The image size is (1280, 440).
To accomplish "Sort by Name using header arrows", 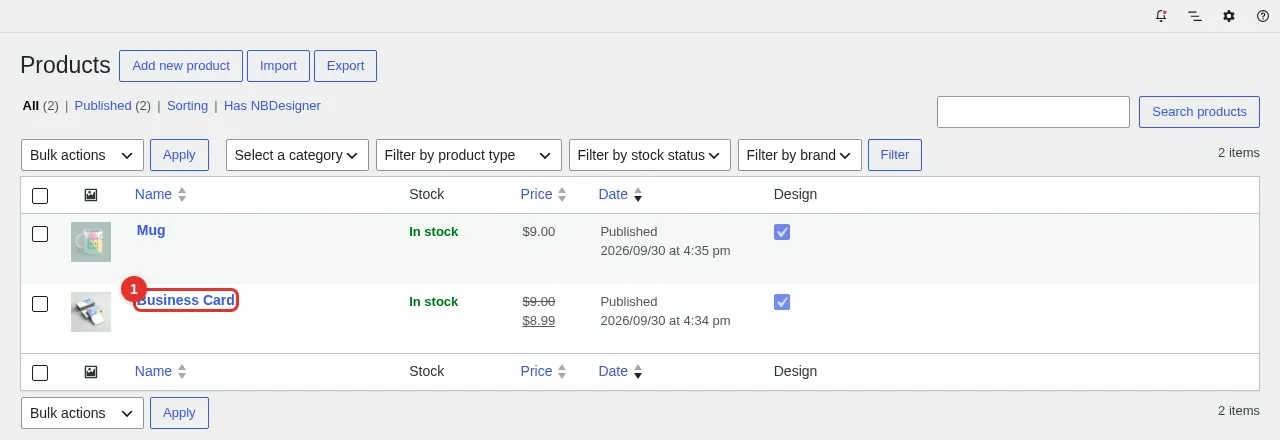I will coord(182,195).
